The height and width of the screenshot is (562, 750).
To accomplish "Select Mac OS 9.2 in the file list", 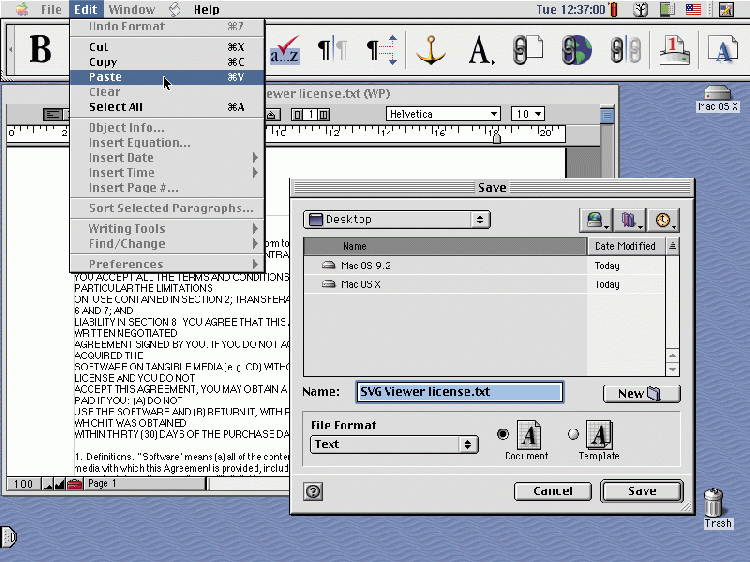I will [445, 265].
